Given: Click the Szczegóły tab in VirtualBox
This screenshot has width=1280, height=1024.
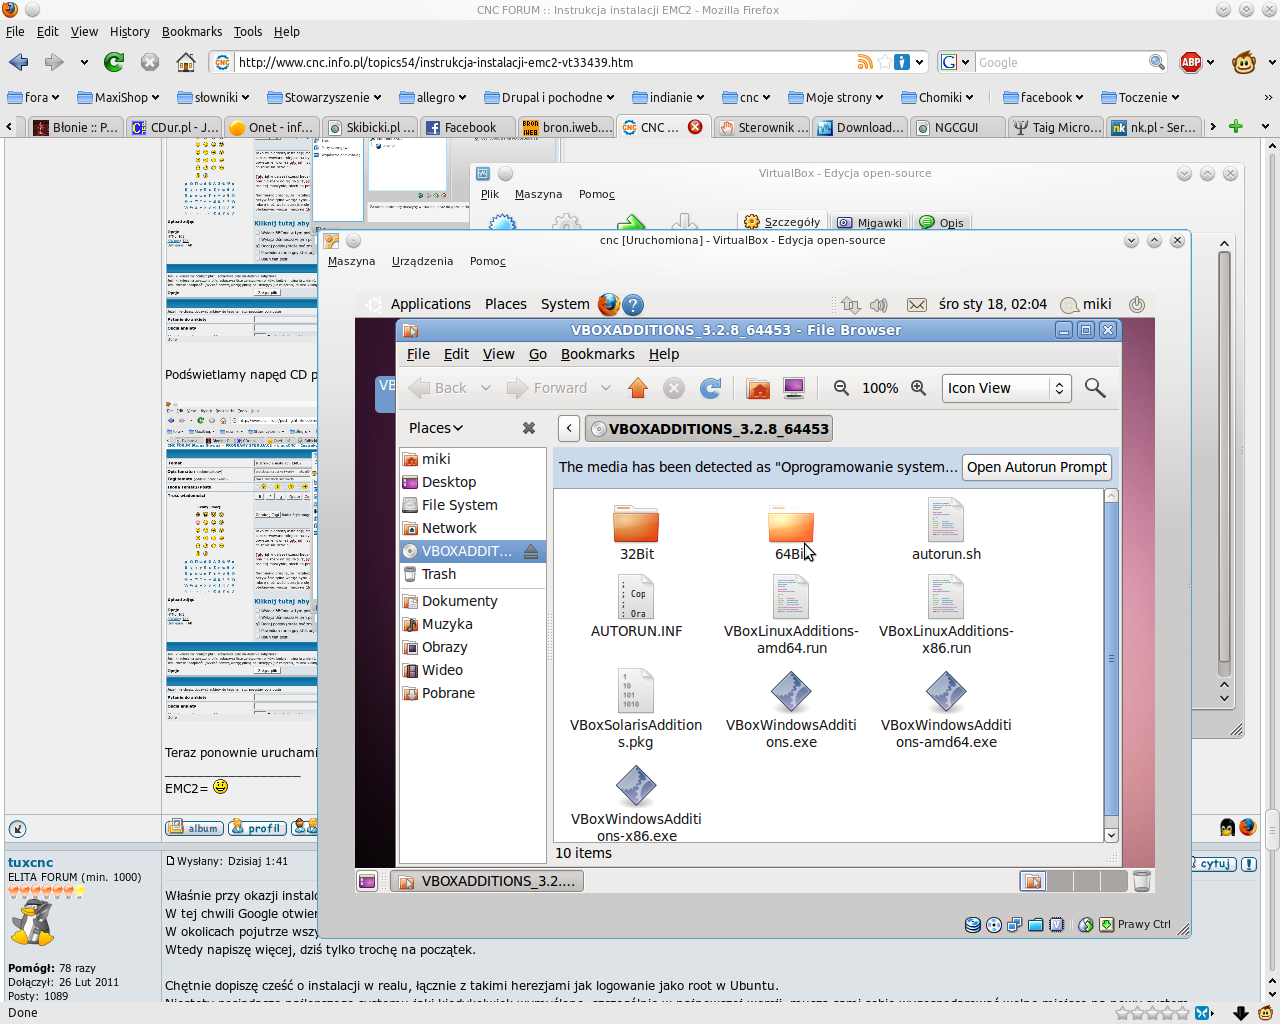Looking at the screenshot, I should point(783,222).
